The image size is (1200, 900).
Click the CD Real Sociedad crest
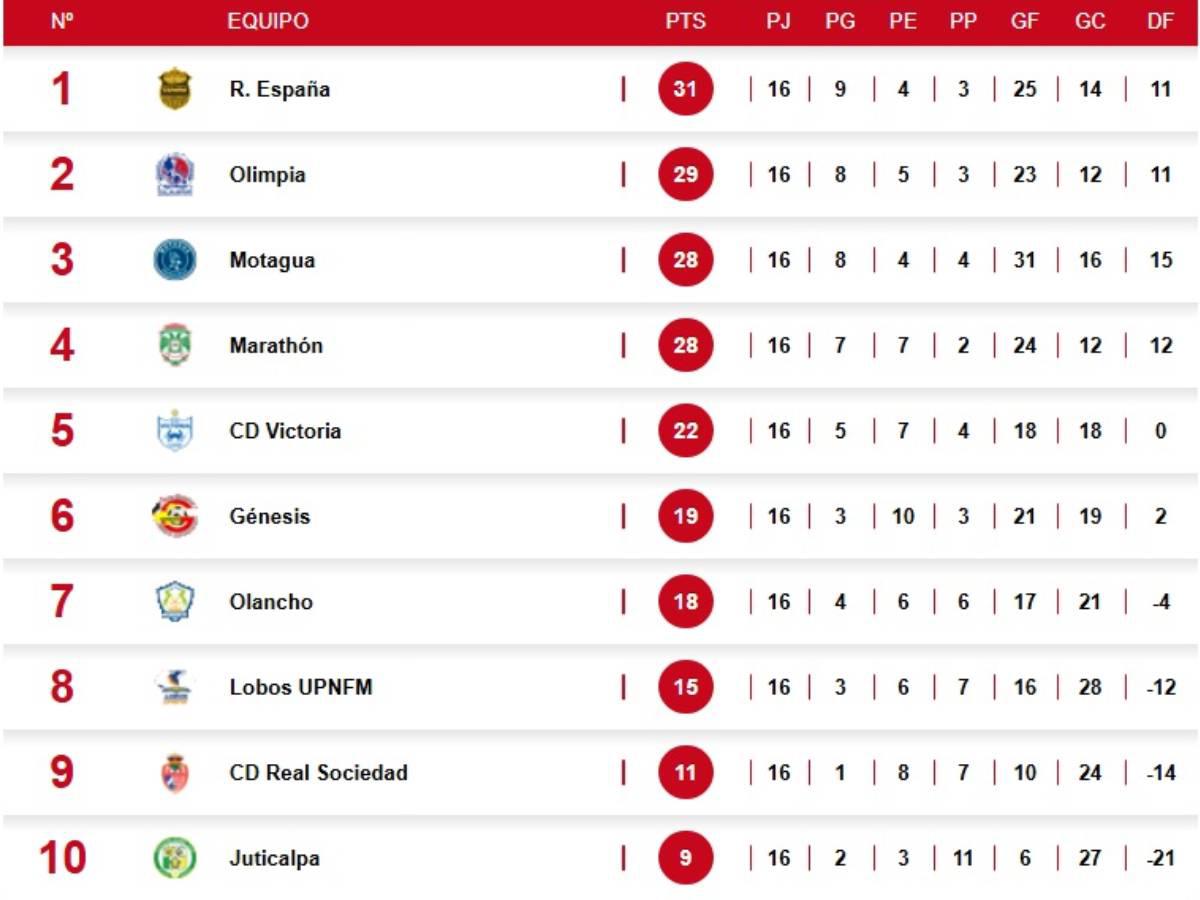(175, 773)
